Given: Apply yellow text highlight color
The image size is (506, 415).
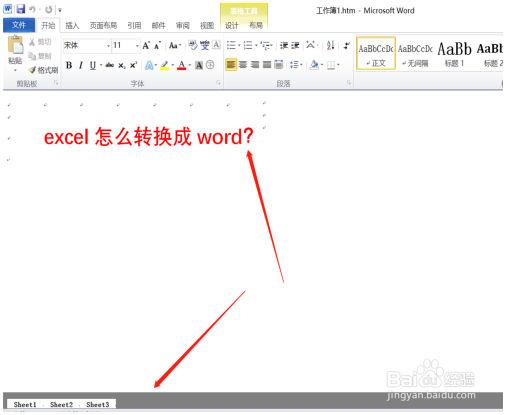Looking at the screenshot, I should click(165, 65).
